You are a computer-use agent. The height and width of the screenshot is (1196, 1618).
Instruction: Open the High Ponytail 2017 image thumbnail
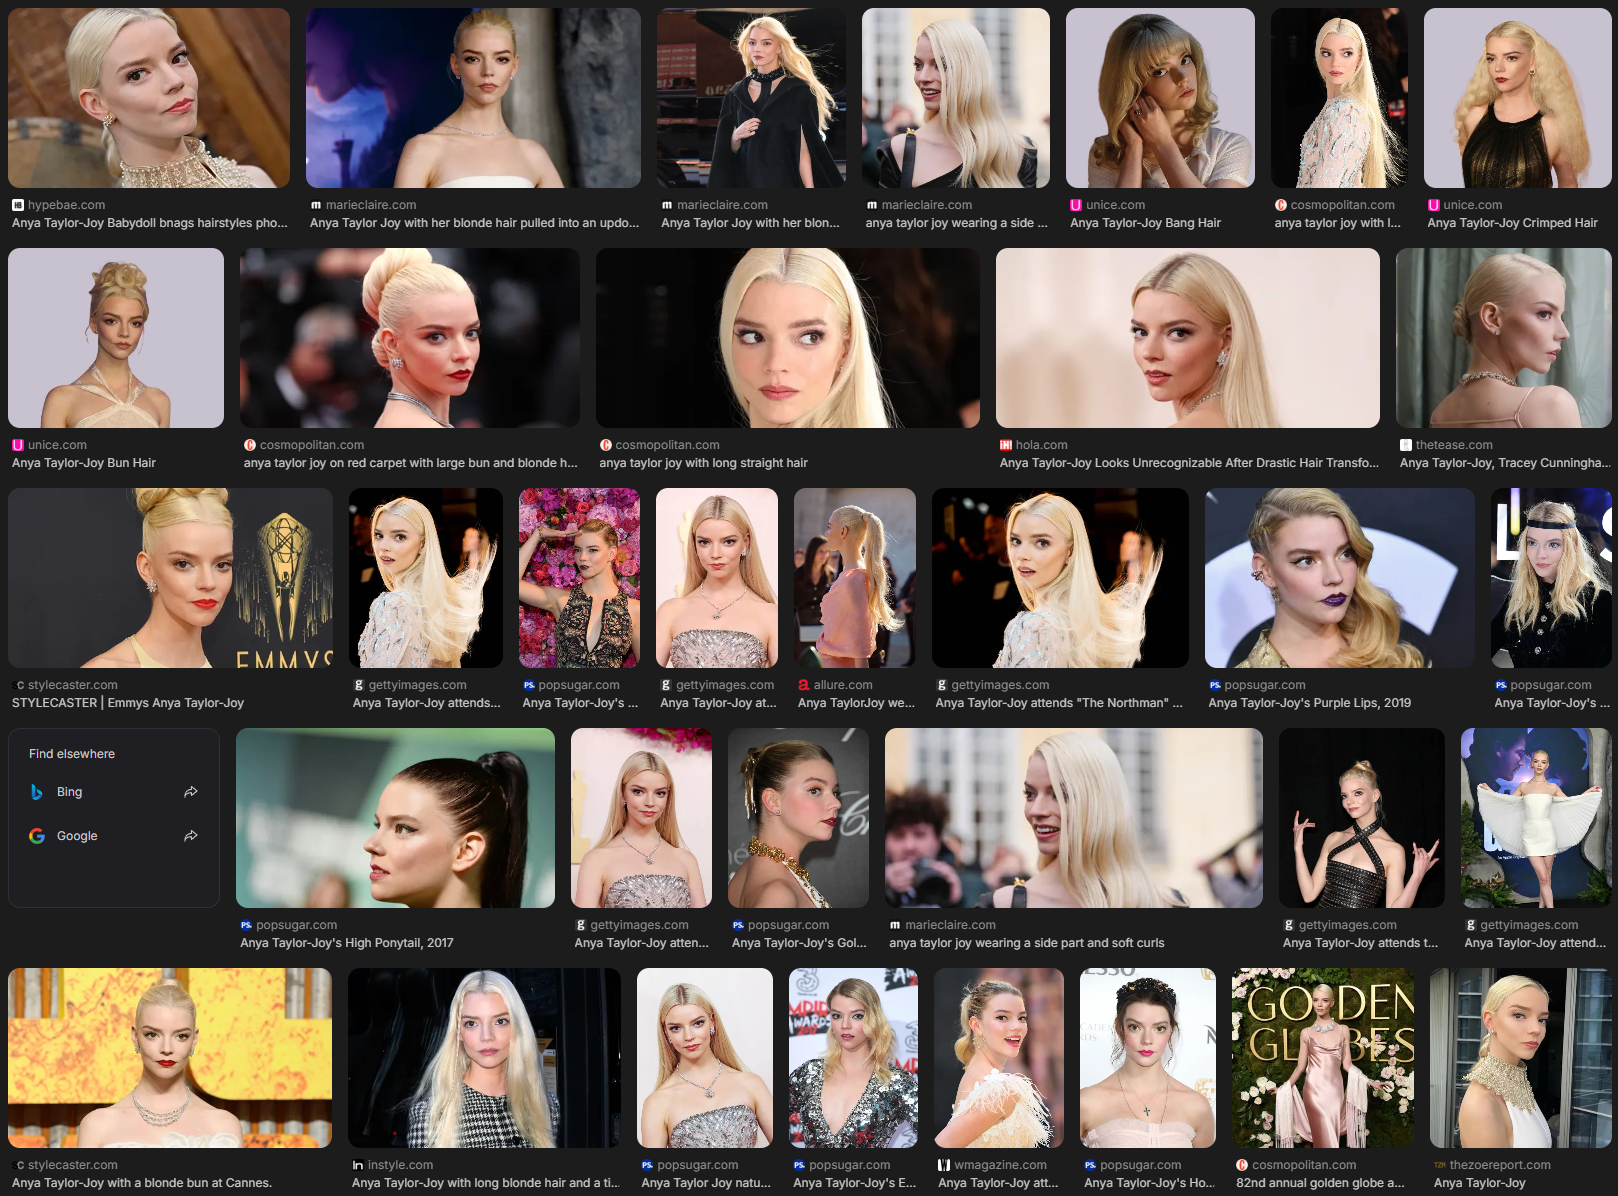[395, 818]
